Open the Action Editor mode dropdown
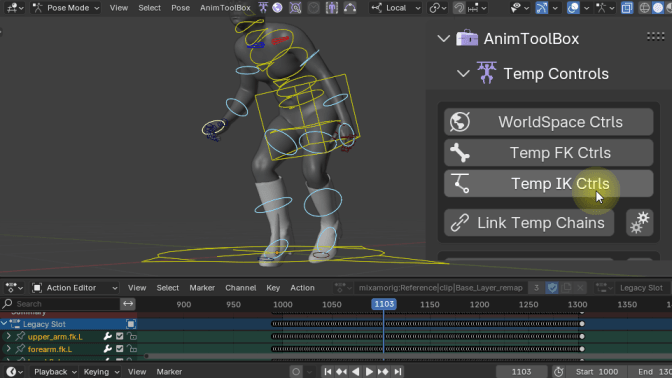The height and width of the screenshot is (378, 672). point(75,288)
